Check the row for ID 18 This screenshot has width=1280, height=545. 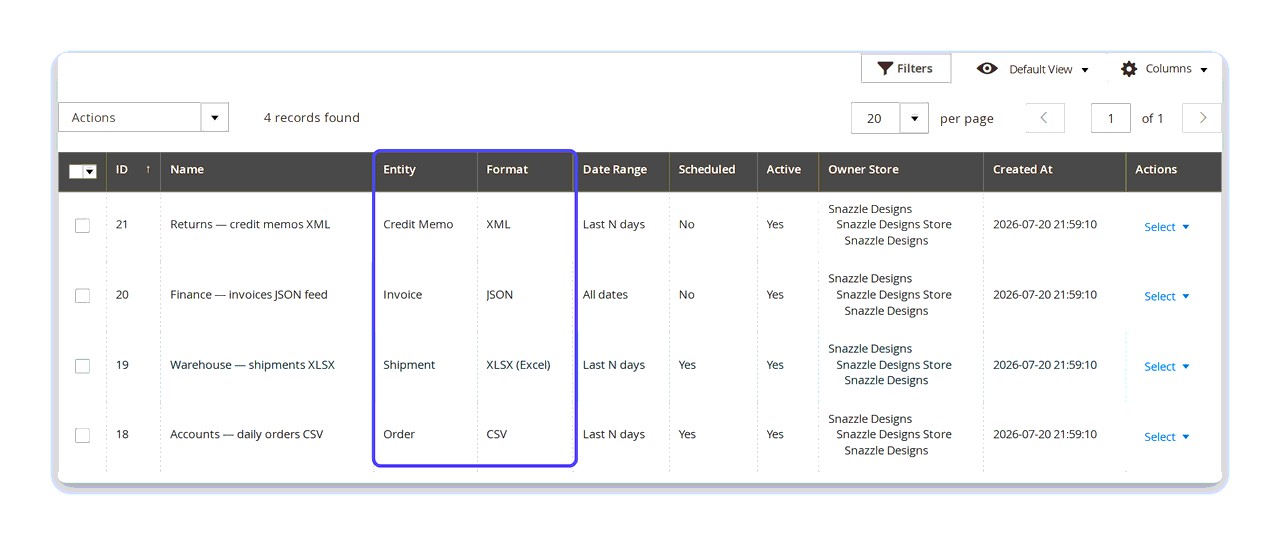click(x=82, y=436)
